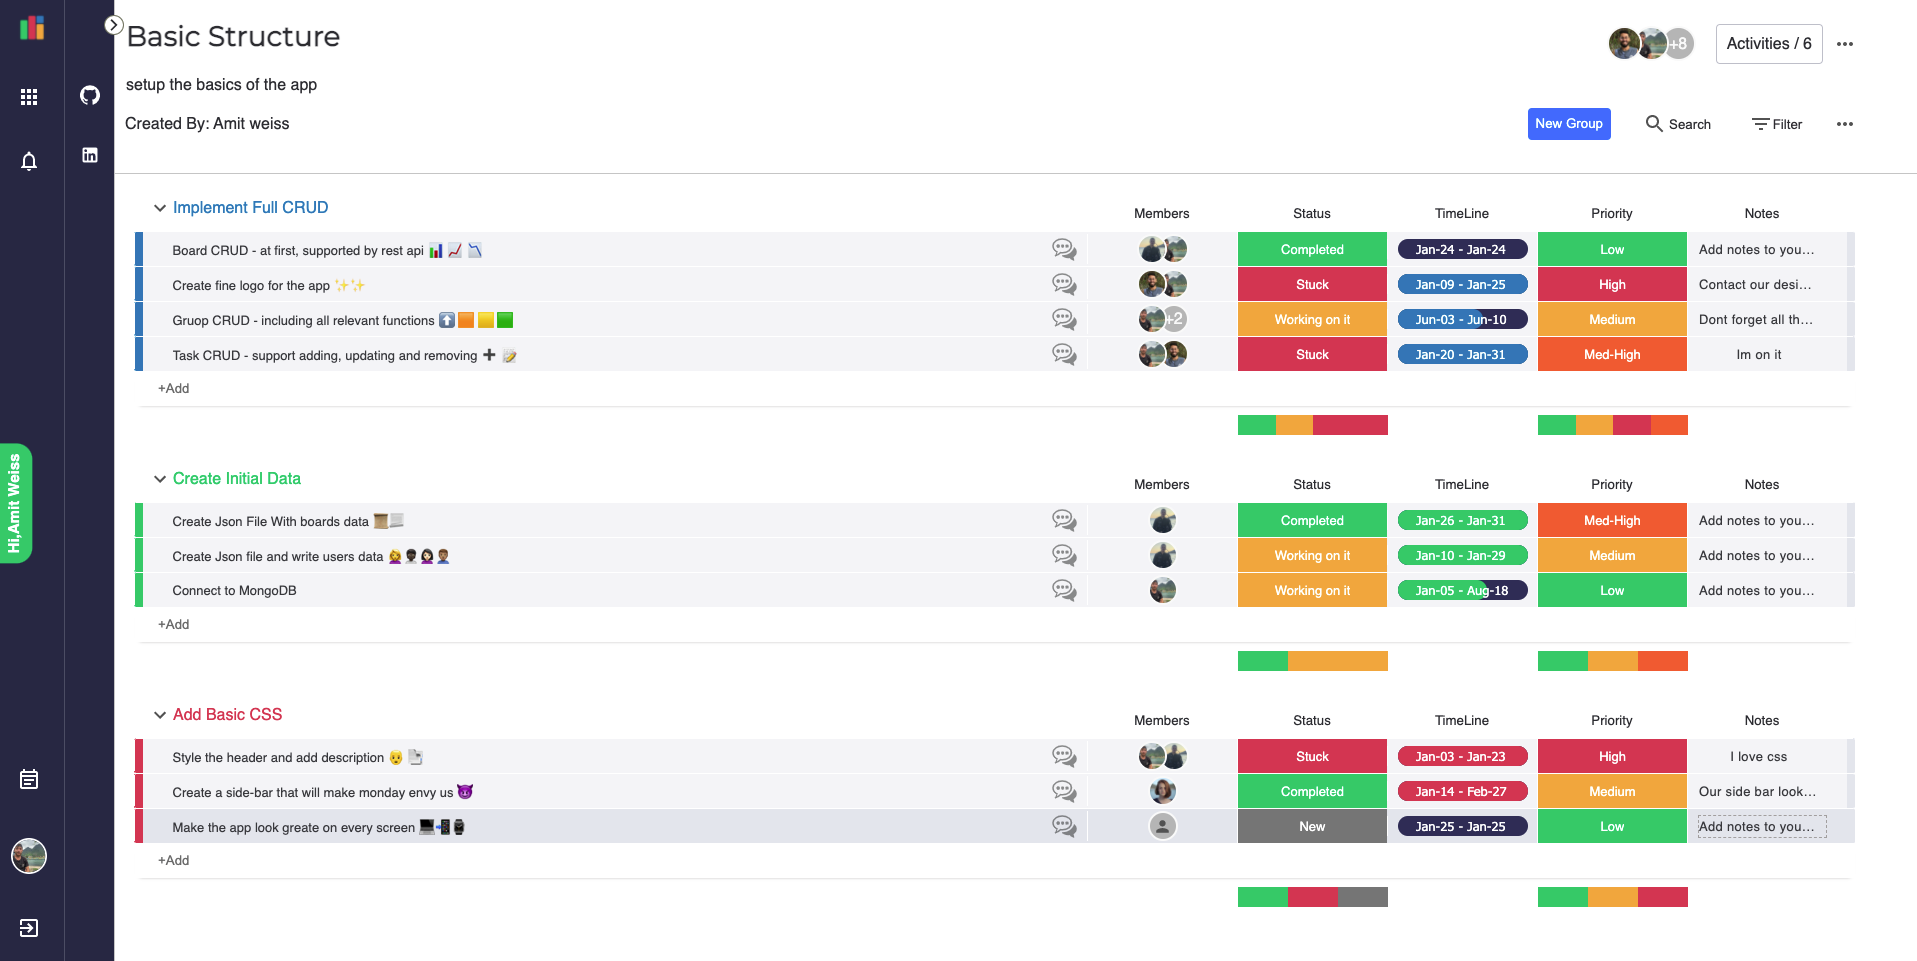Edit notes field on Make the app look greate row
Screen dimensions: 1917x961
(1760, 826)
